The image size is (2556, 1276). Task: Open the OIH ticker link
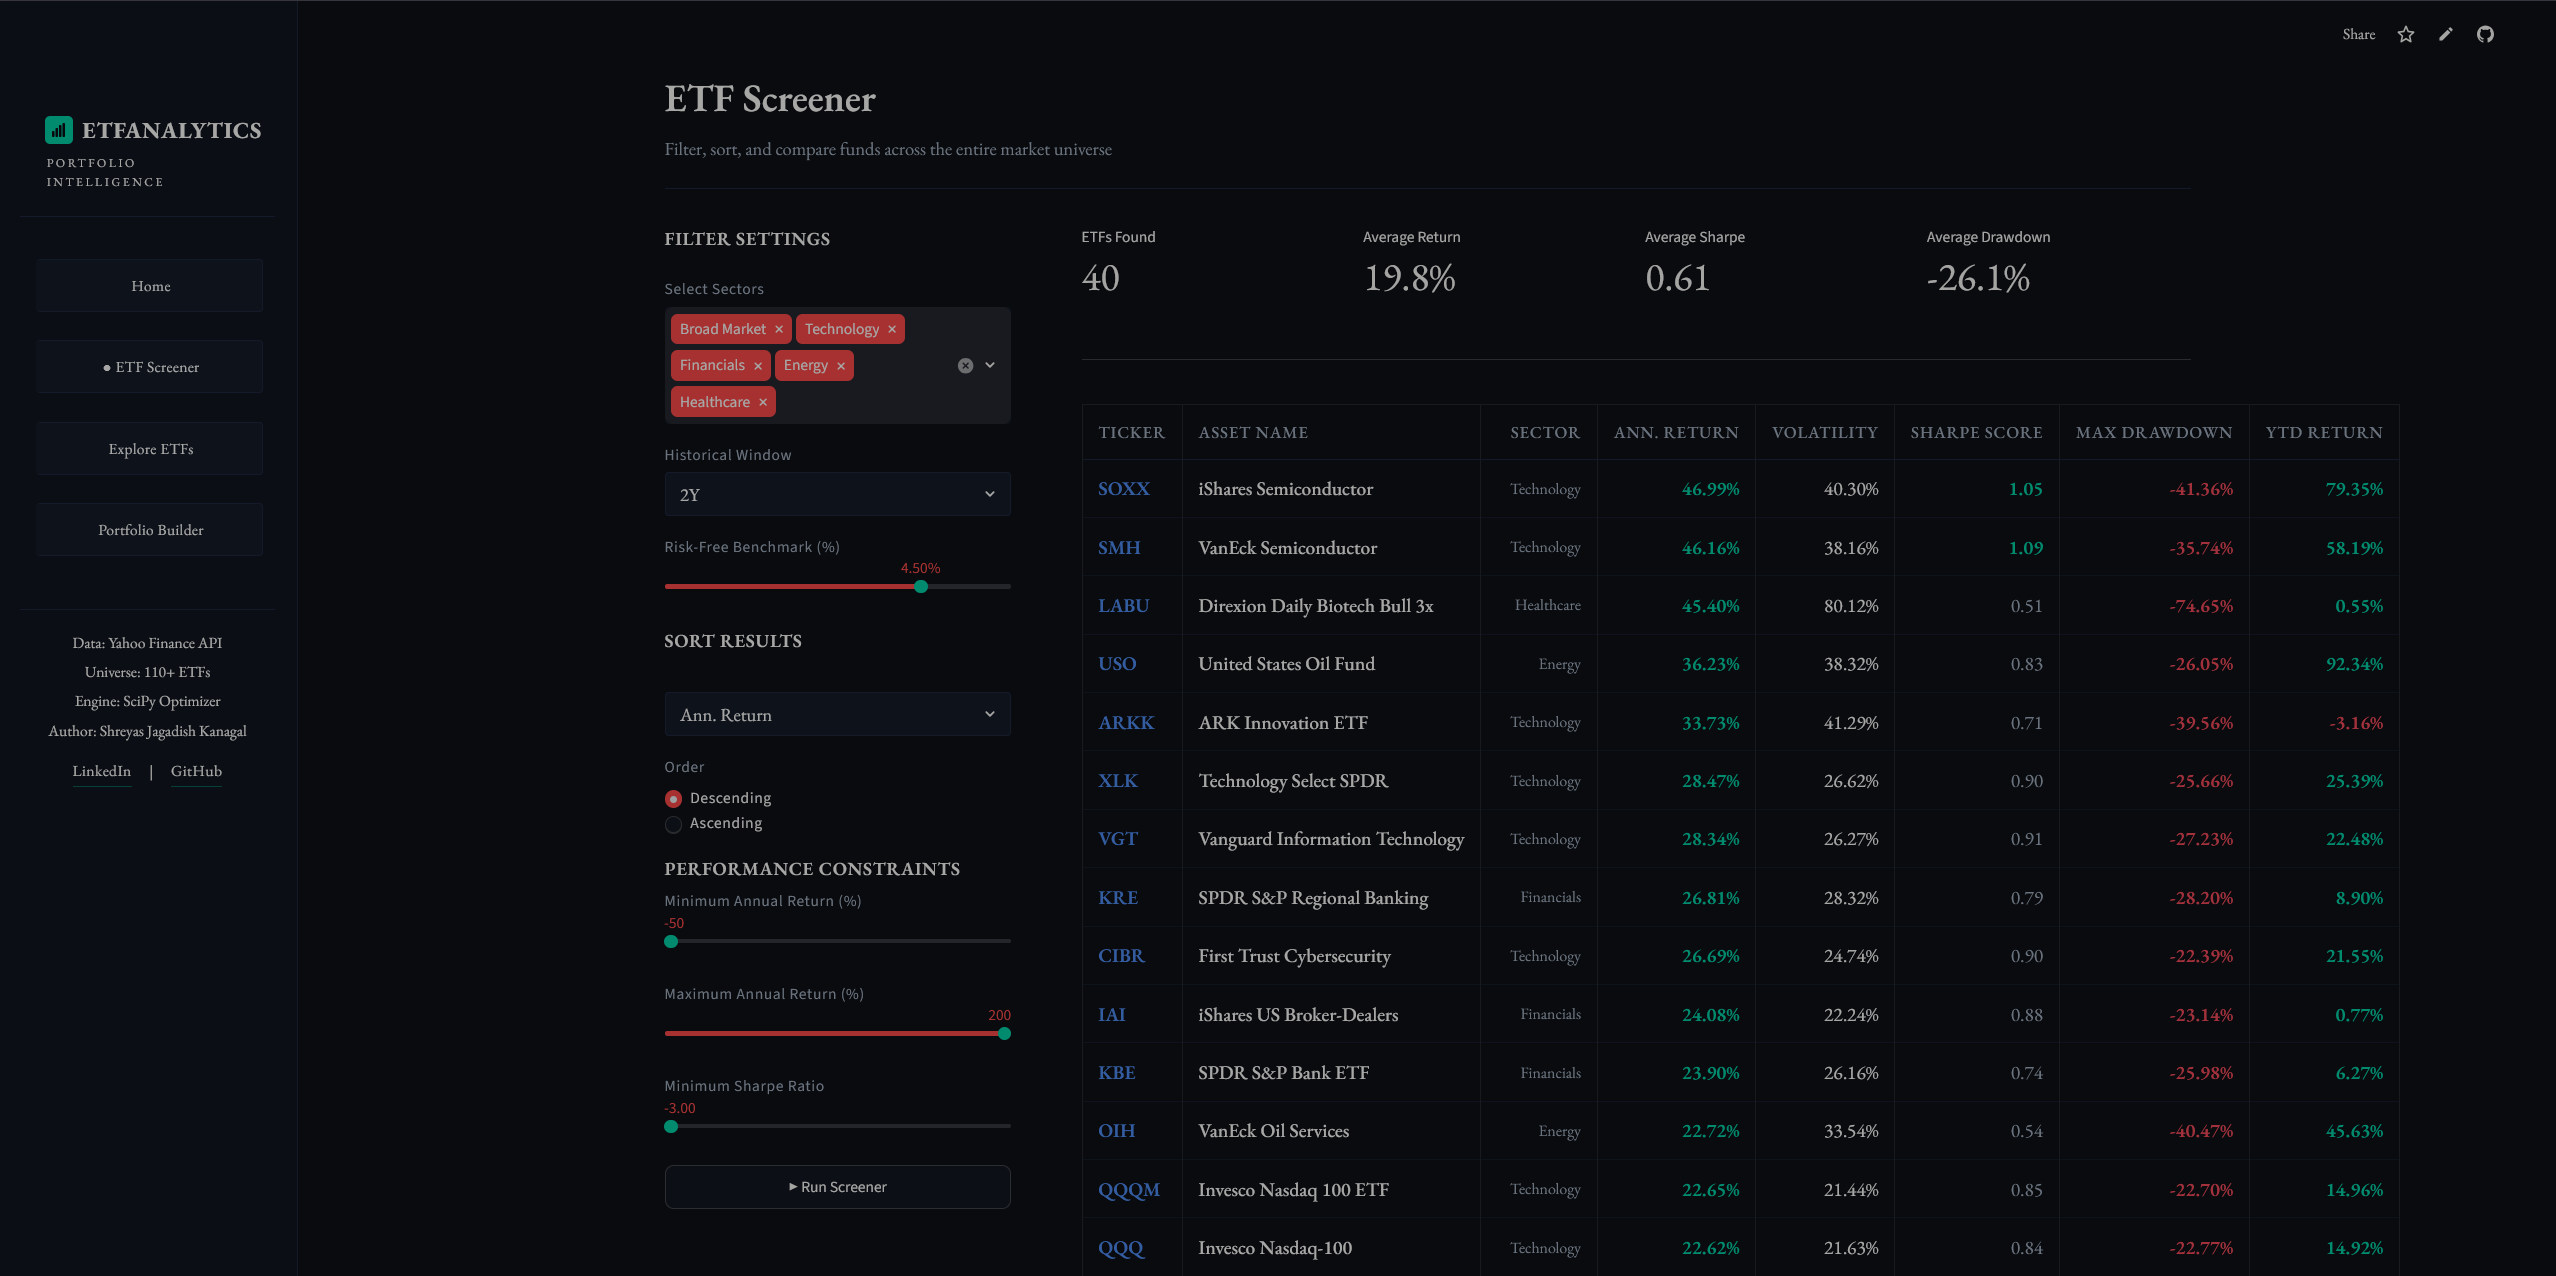pos(1117,1131)
